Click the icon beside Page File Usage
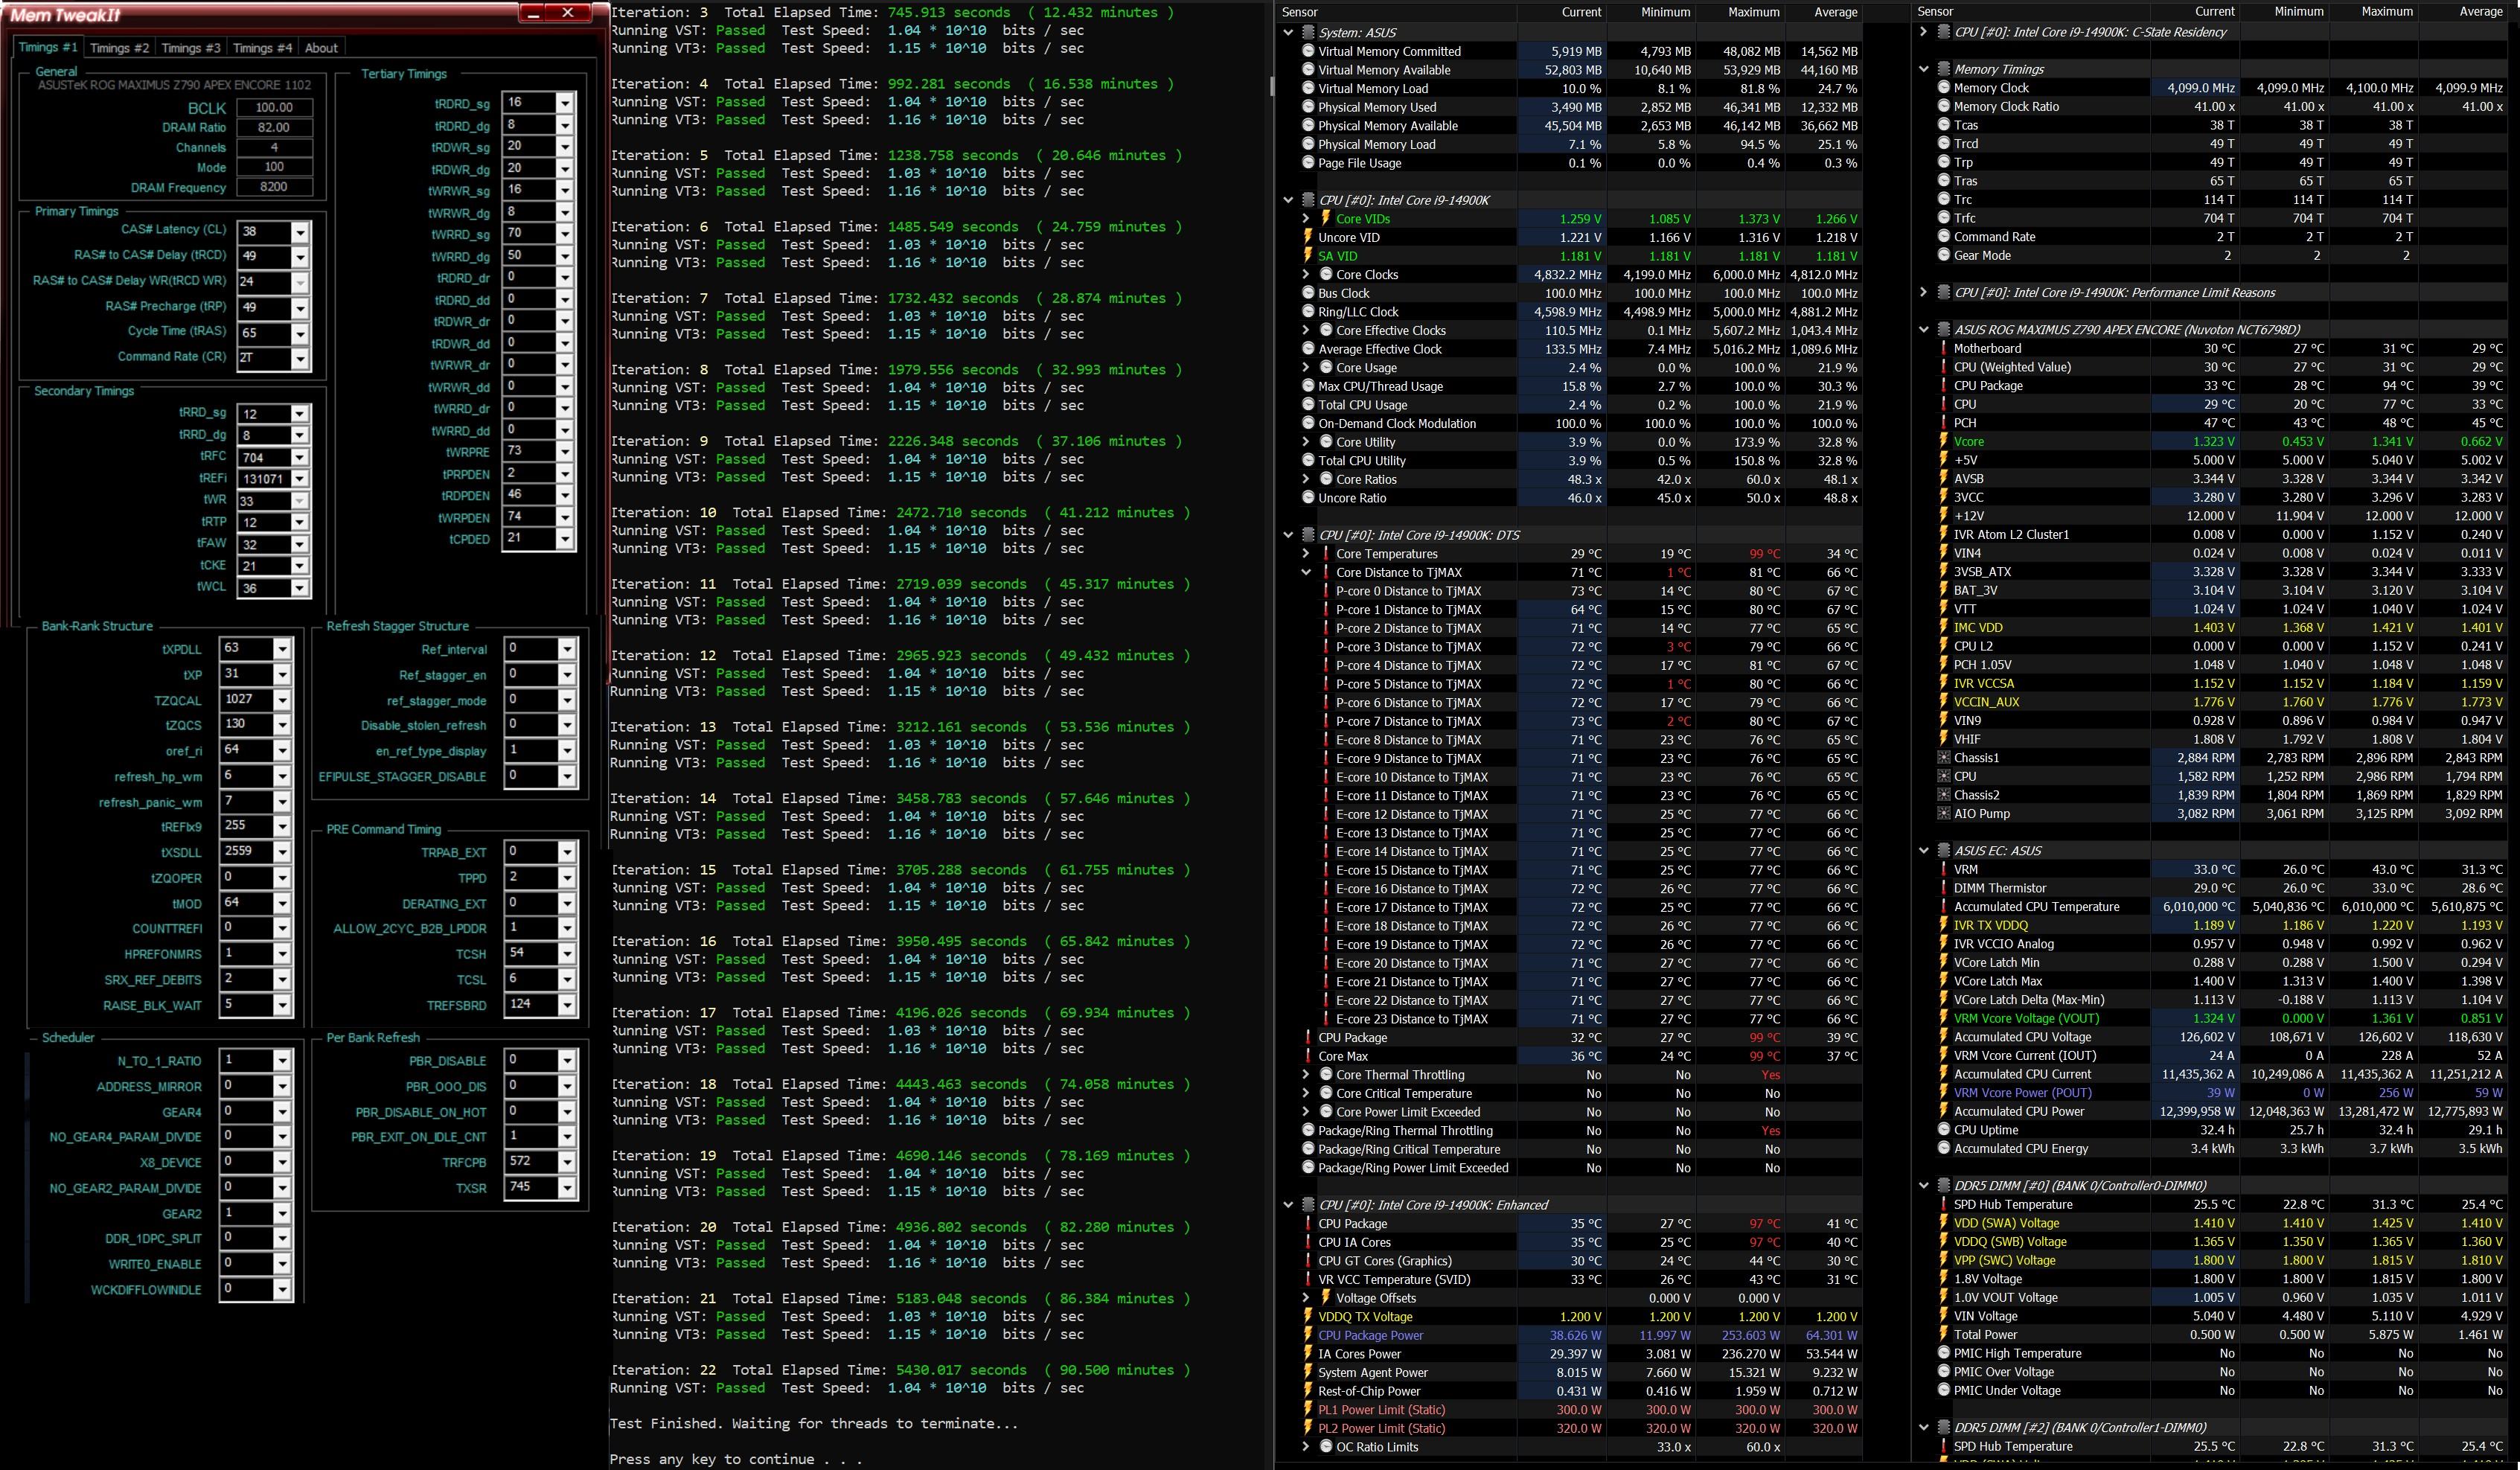The width and height of the screenshot is (2520, 1470). [1307, 163]
